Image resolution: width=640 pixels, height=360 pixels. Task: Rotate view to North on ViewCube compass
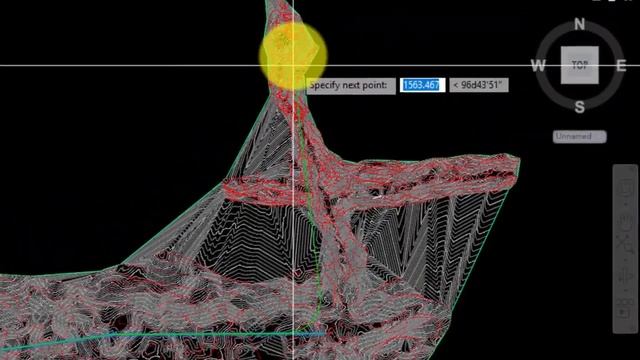pos(579,24)
